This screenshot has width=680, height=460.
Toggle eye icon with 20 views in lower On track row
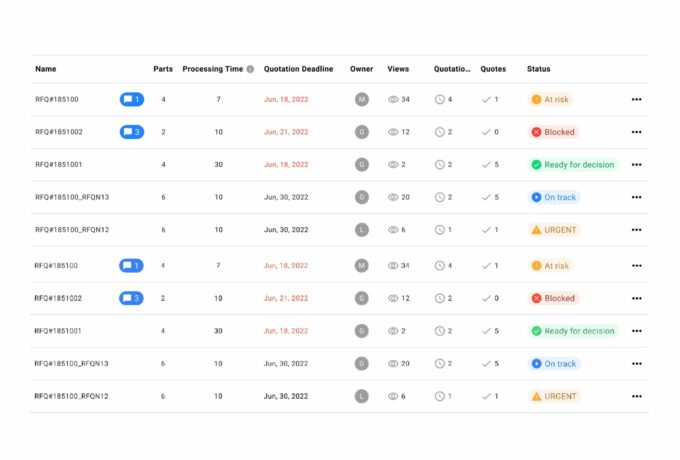pos(393,364)
